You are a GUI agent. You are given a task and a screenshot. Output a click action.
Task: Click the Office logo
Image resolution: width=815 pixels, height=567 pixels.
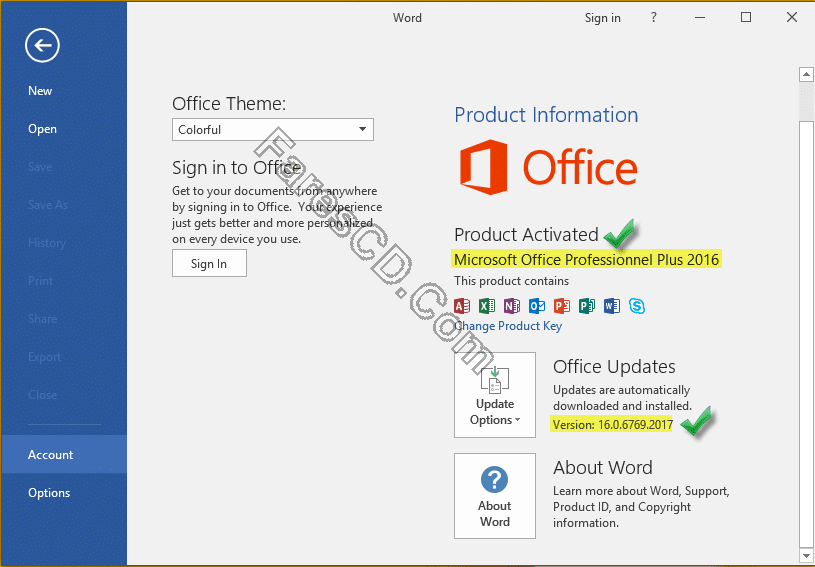548,167
